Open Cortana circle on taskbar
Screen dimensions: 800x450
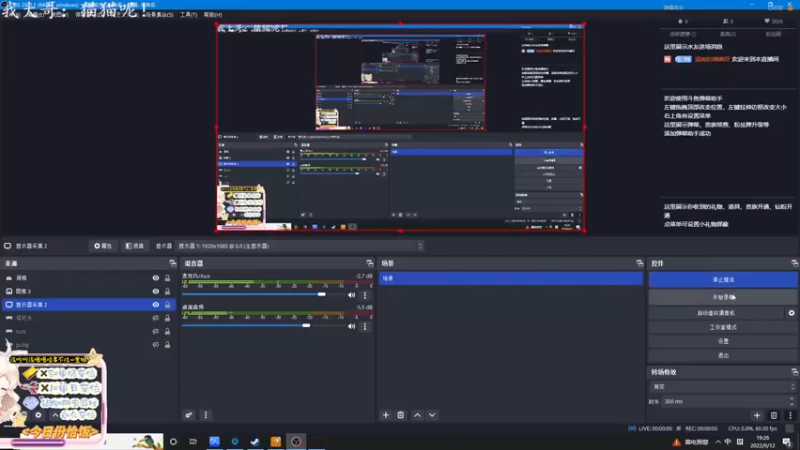173,441
